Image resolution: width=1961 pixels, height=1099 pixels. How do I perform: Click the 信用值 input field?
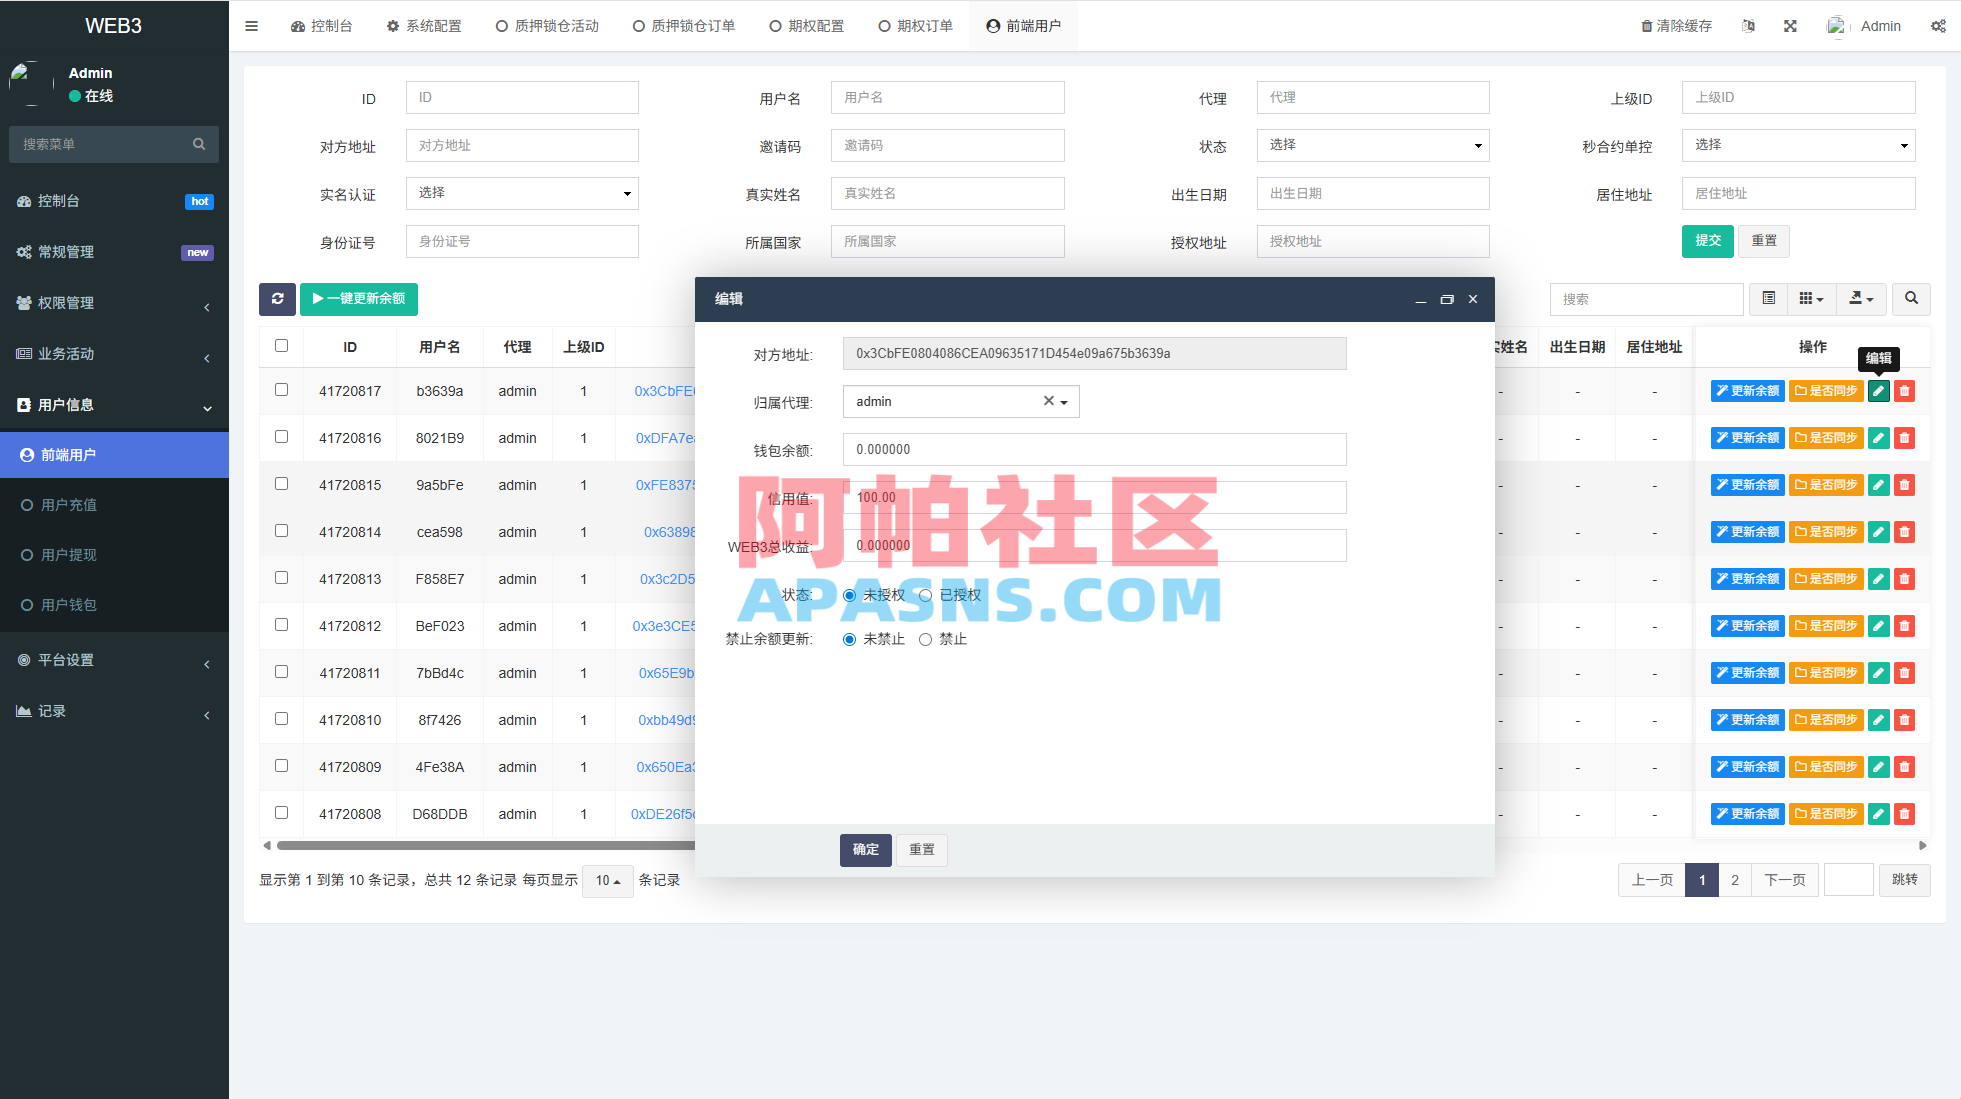pyautogui.click(x=1094, y=497)
